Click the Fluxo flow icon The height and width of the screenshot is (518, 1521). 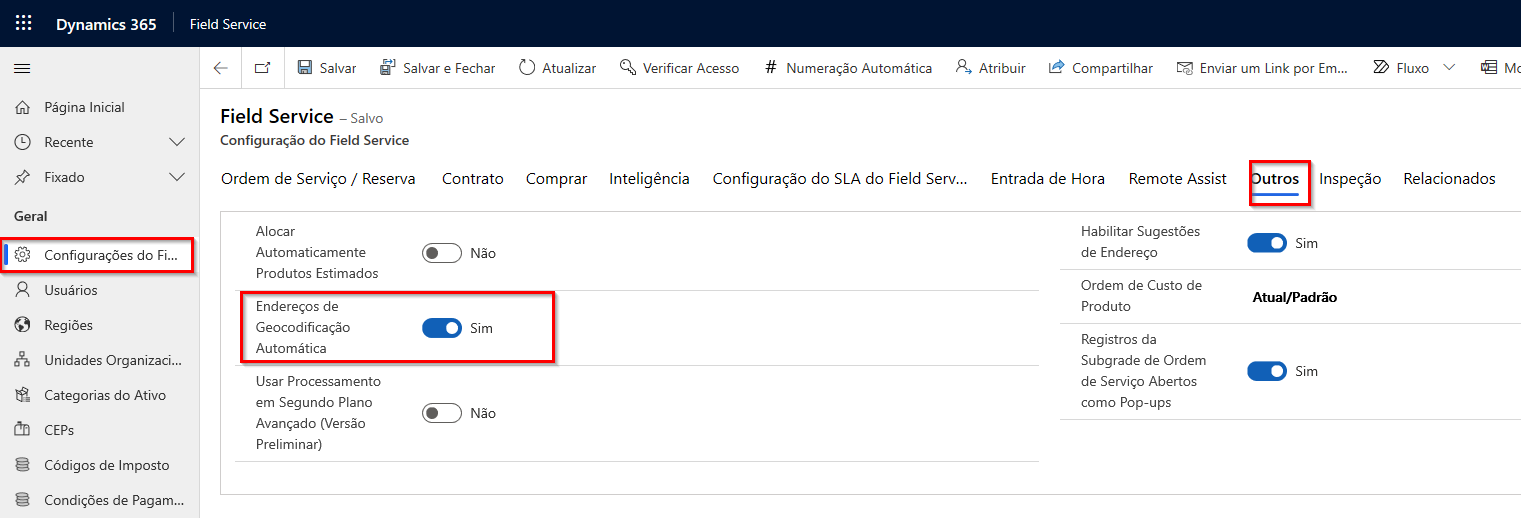click(x=1381, y=68)
